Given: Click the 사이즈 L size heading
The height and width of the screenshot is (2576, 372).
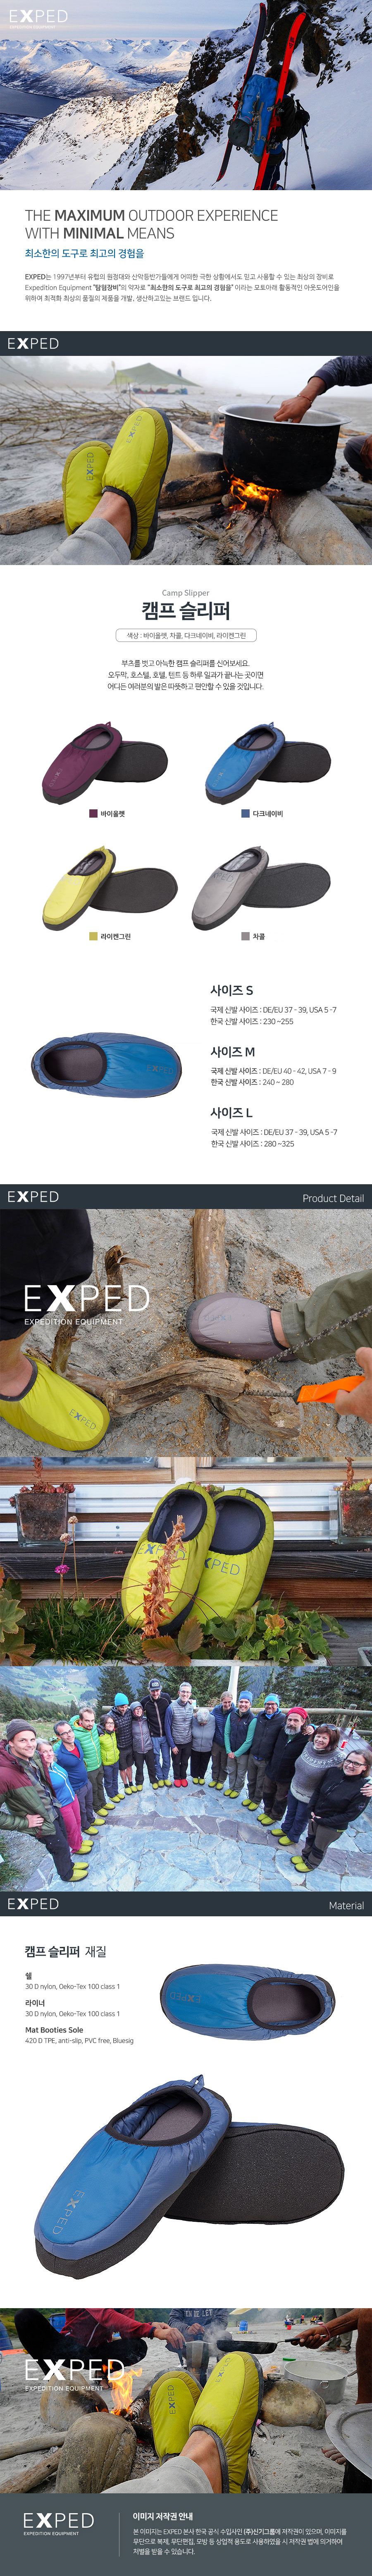Looking at the screenshot, I should pyautogui.click(x=231, y=1112).
